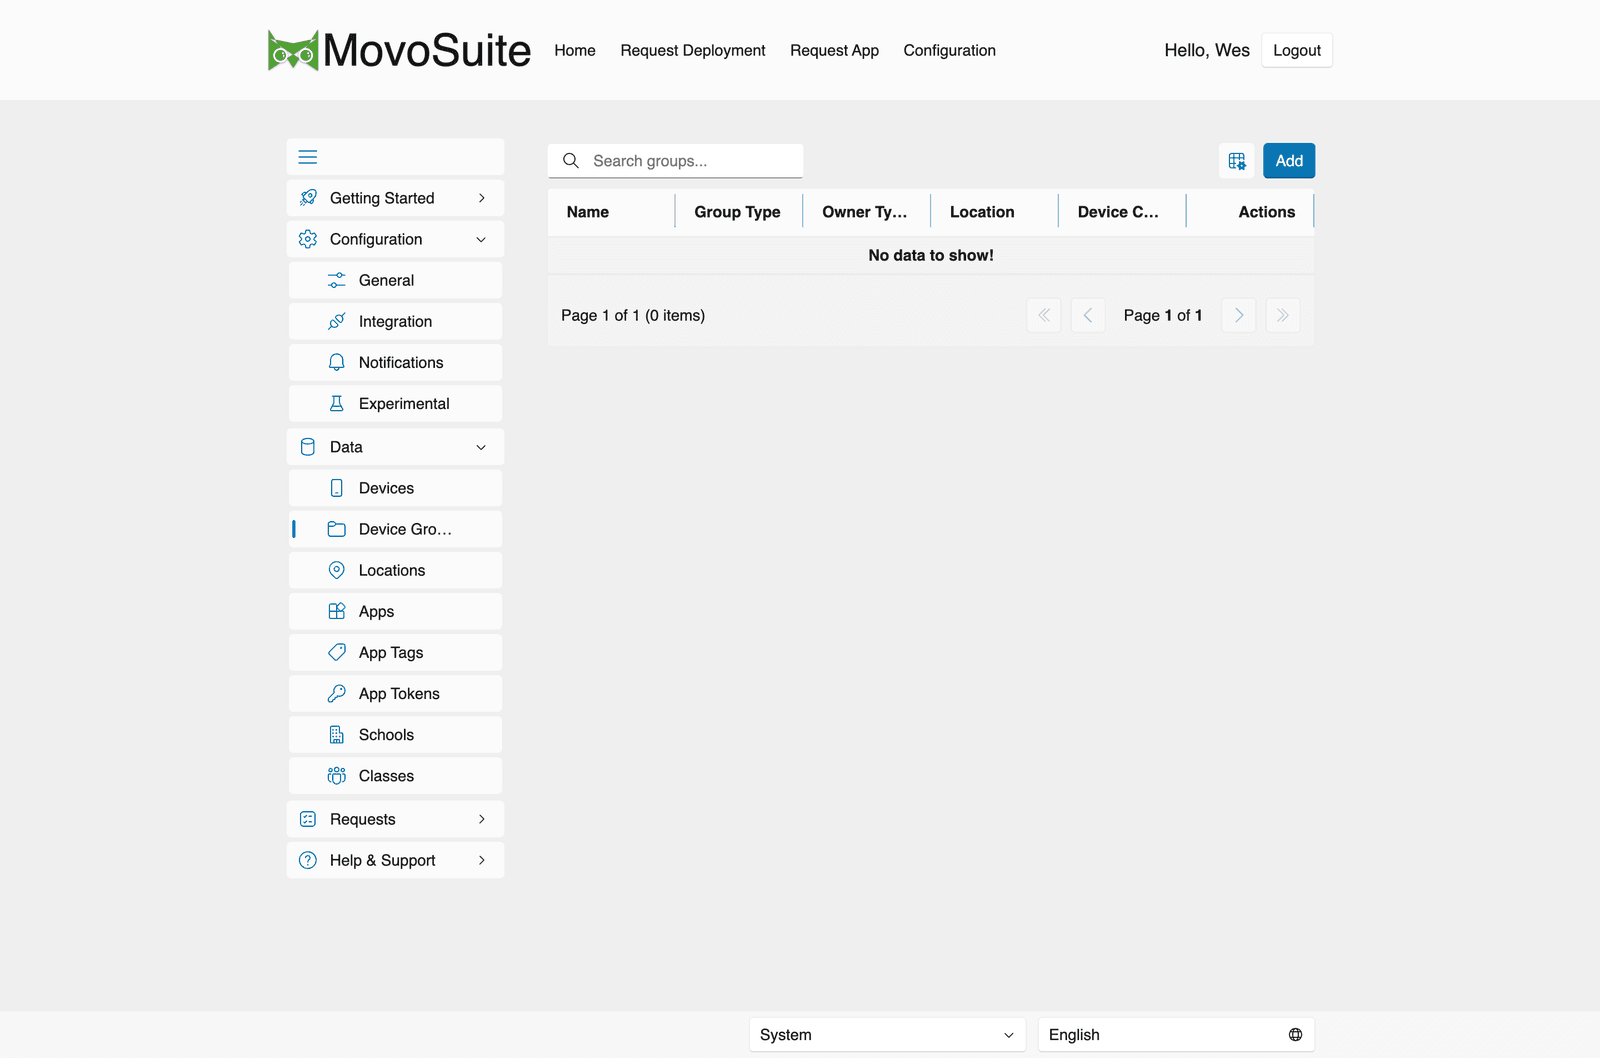Click the Devices phone icon
The width and height of the screenshot is (1600, 1058).
pyautogui.click(x=337, y=488)
